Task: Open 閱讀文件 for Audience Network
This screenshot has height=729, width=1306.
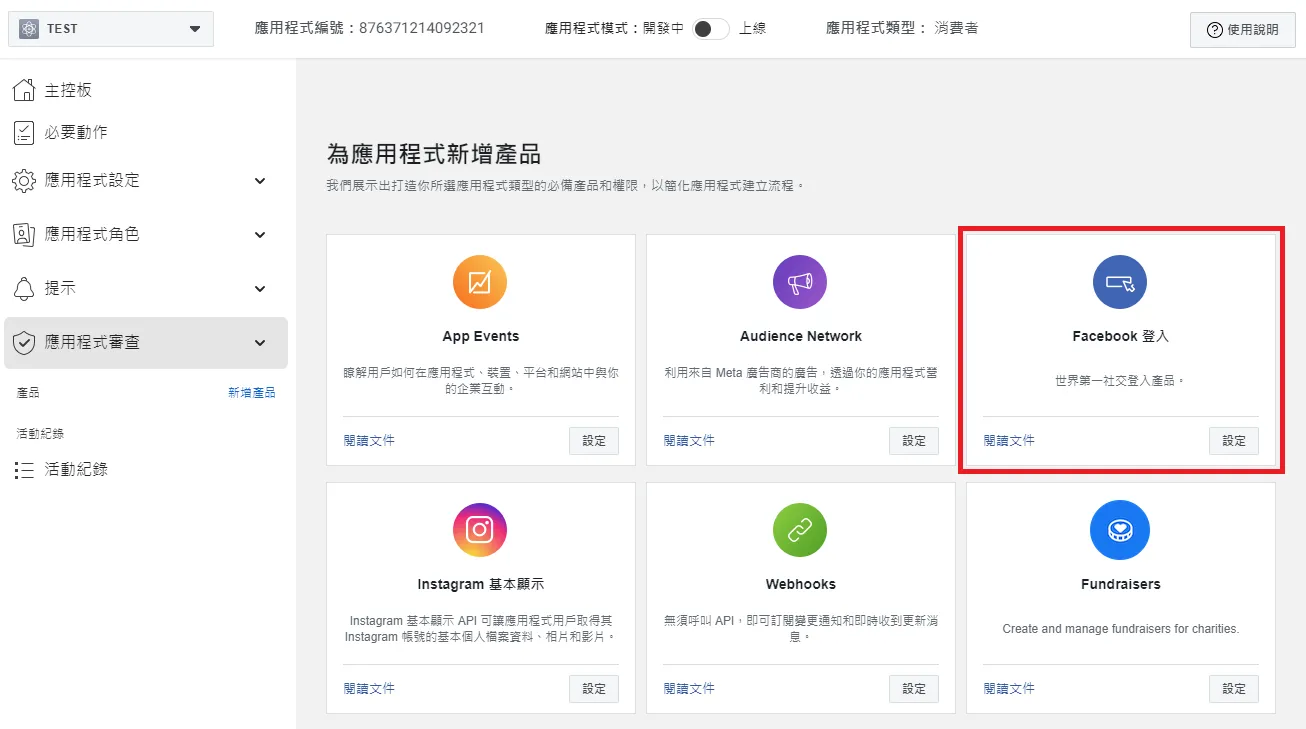Action: [689, 440]
